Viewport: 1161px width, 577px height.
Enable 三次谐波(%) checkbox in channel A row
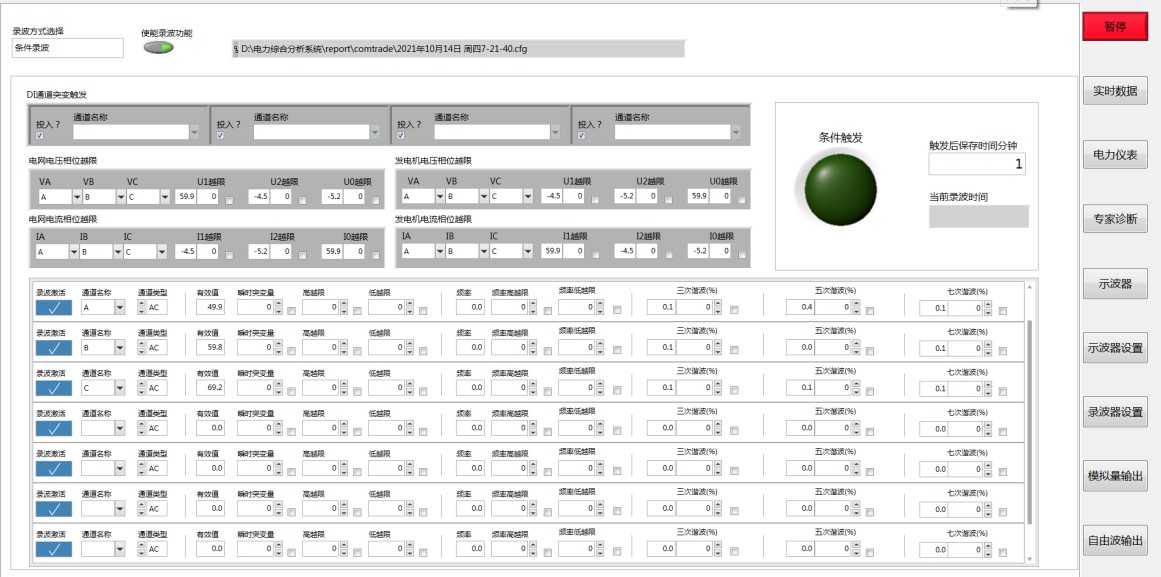[x=735, y=311]
